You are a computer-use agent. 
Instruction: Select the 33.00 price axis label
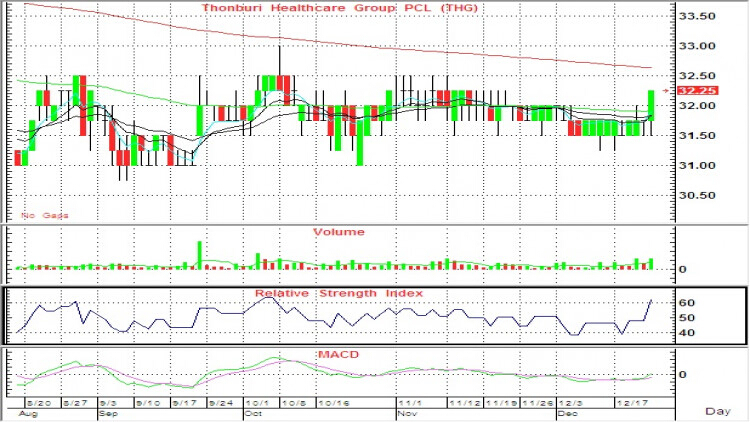pos(697,46)
